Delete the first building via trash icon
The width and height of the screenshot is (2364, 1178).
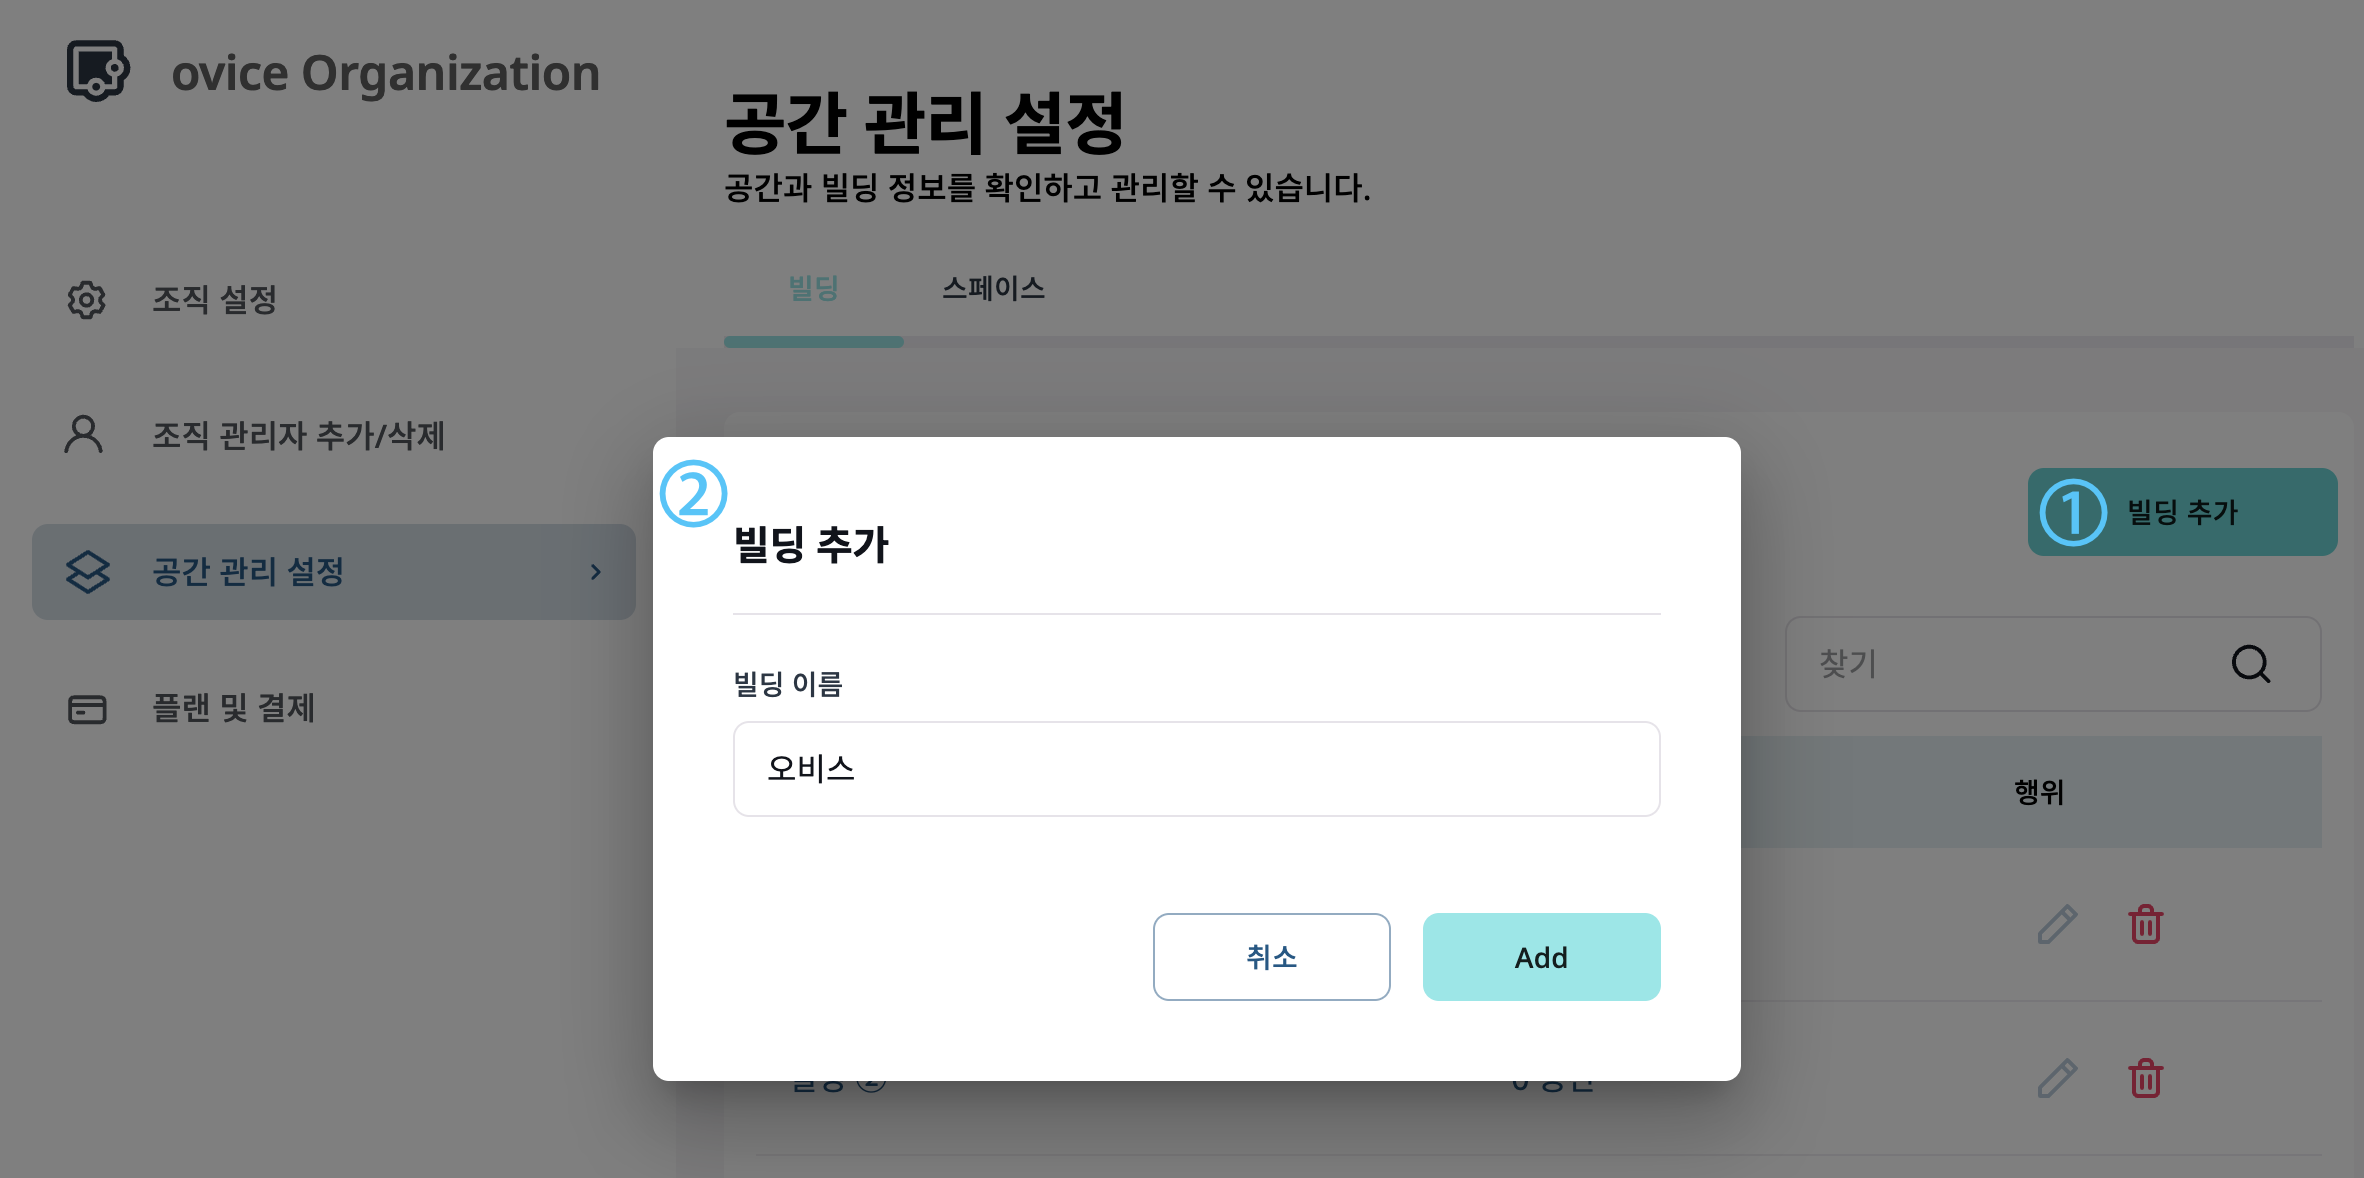(x=2145, y=925)
